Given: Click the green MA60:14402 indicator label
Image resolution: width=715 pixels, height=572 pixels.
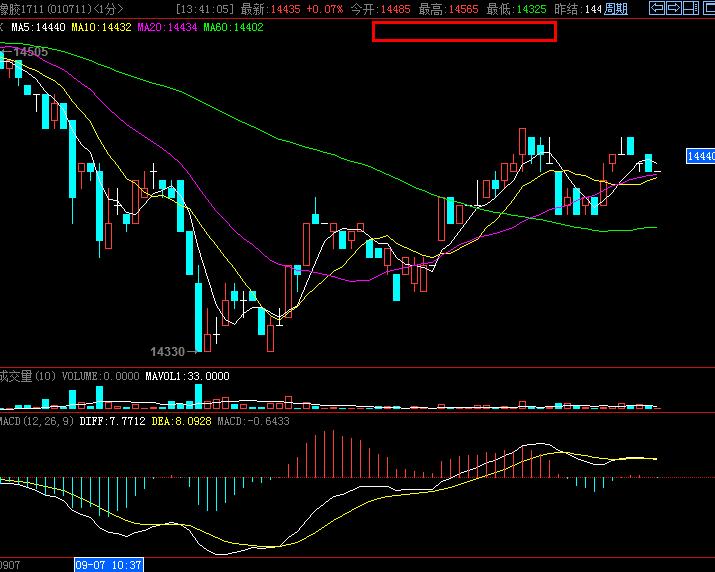Looking at the screenshot, I should point(233,27).
